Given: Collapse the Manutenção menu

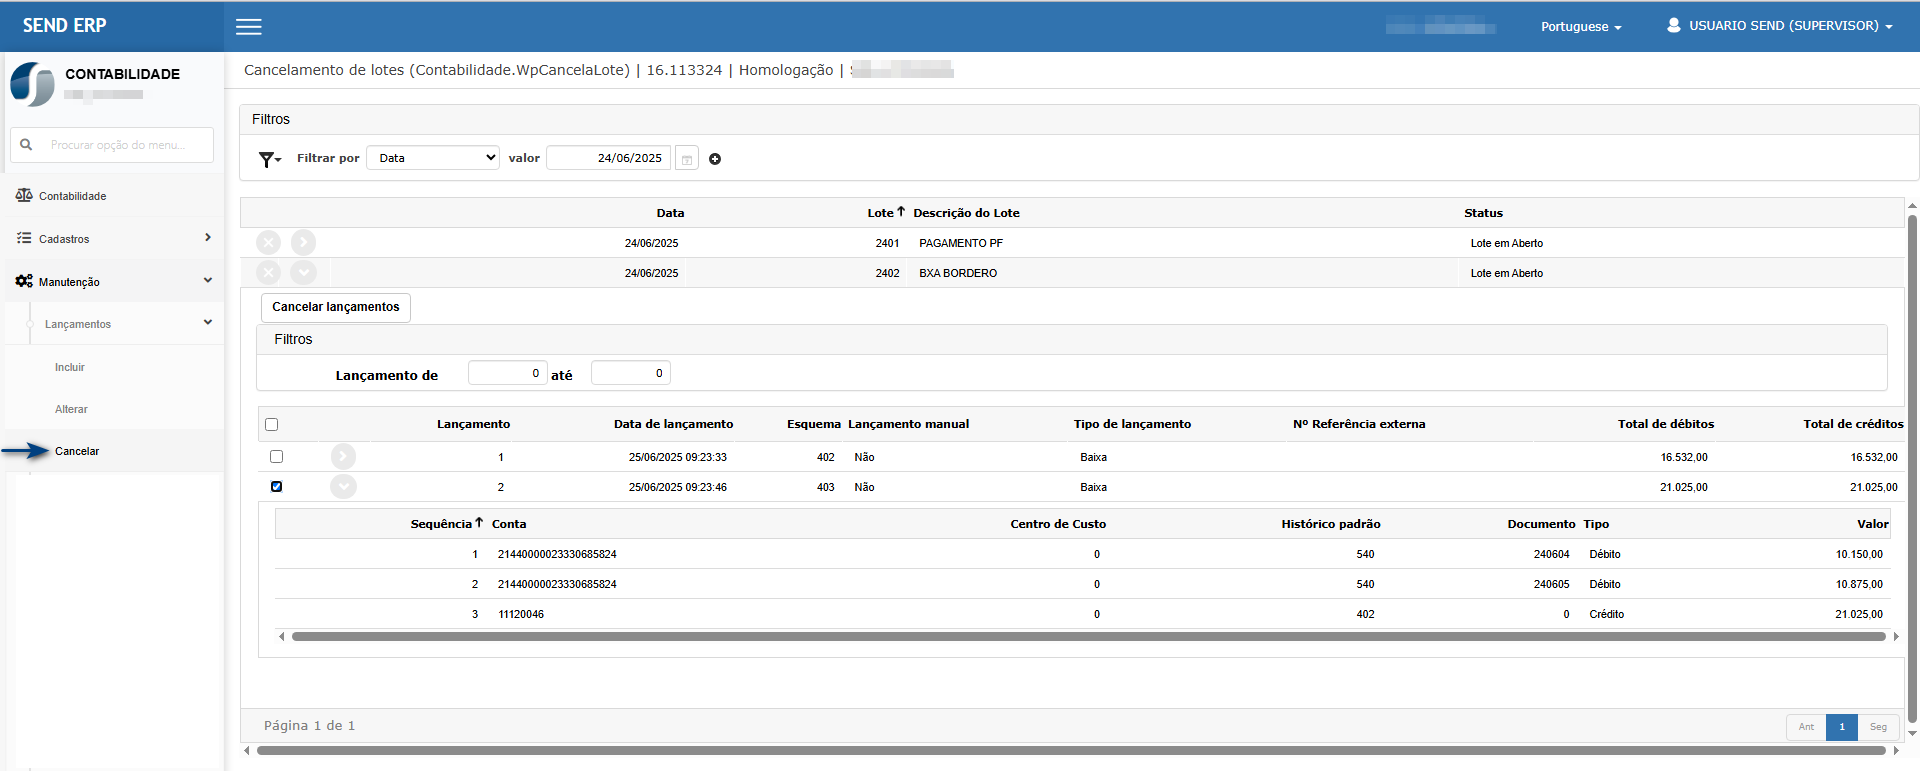Looking at the screenshot, I should click(113, 282).
